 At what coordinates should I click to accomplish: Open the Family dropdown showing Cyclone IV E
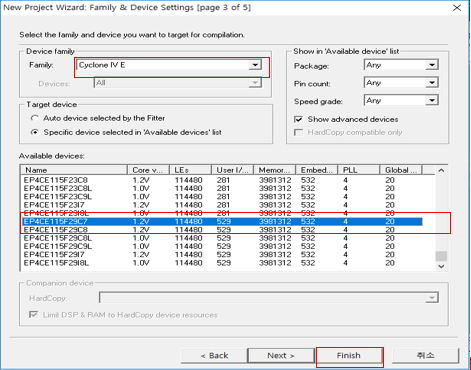tap(169, 65)
